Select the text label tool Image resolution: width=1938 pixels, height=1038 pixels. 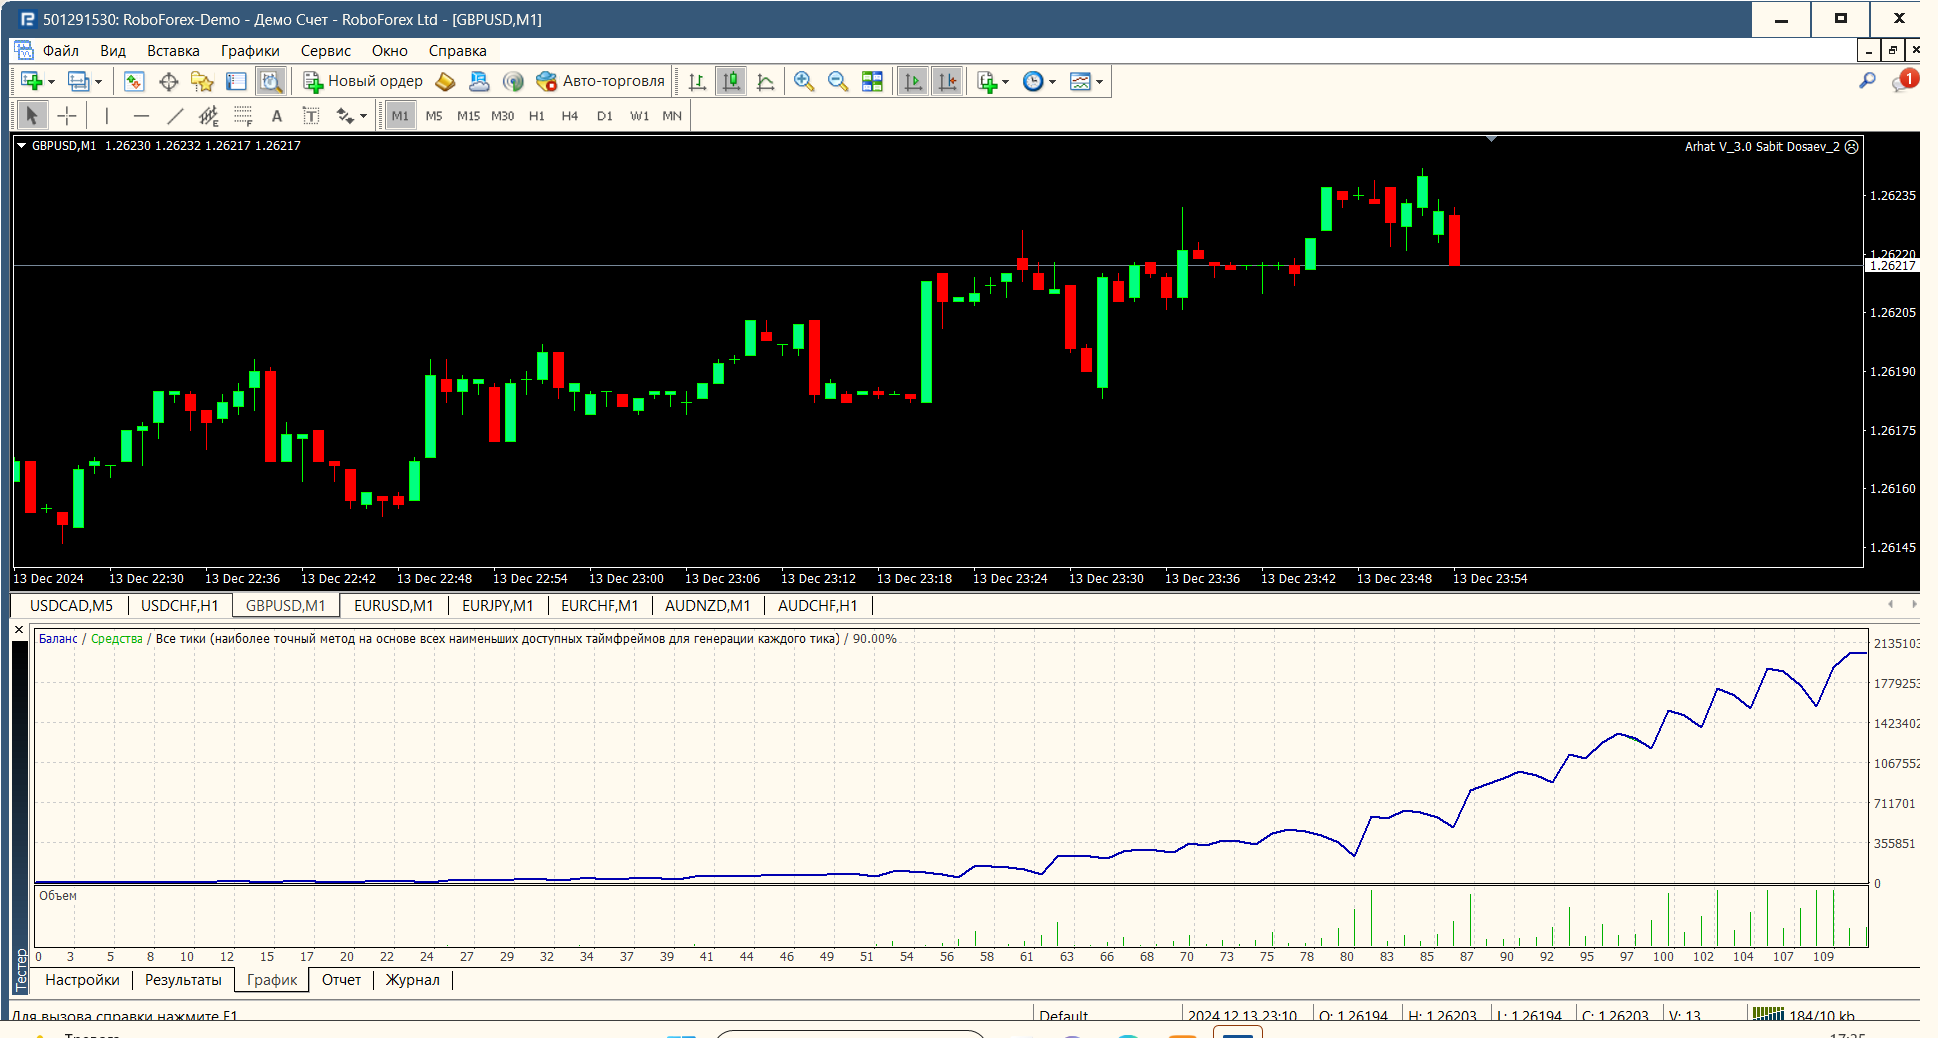pos(311,116)
